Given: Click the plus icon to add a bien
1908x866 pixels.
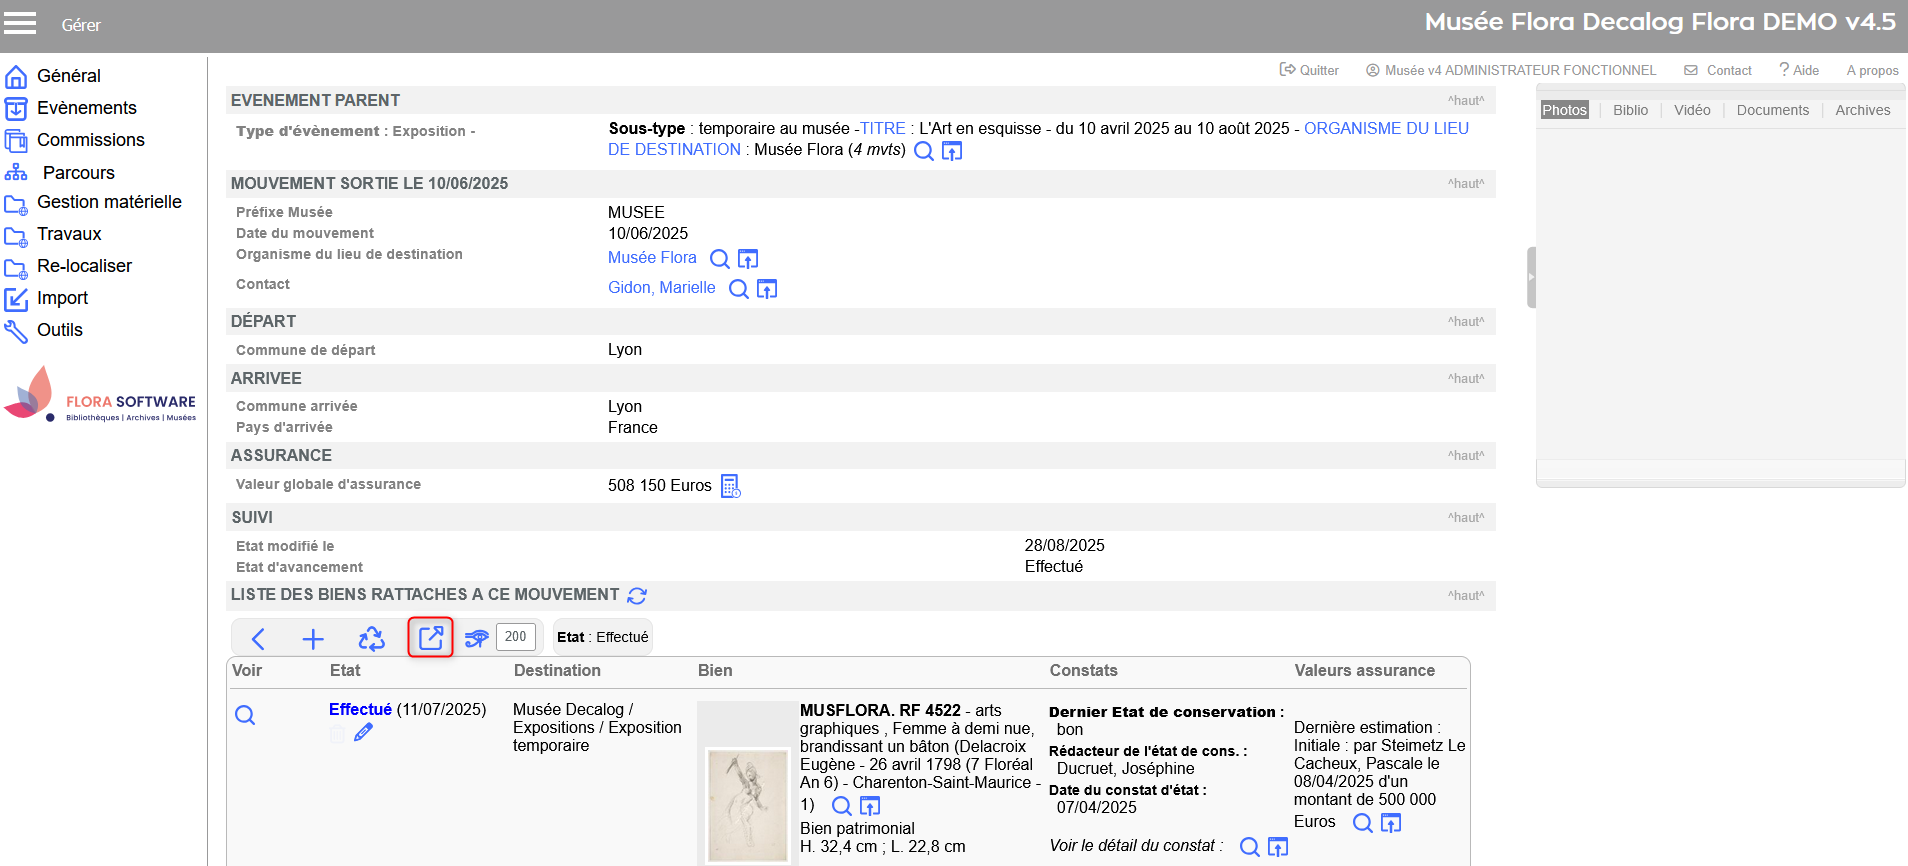Looking at the screenshot, I should pyautogui.click(x=313, y=639).
